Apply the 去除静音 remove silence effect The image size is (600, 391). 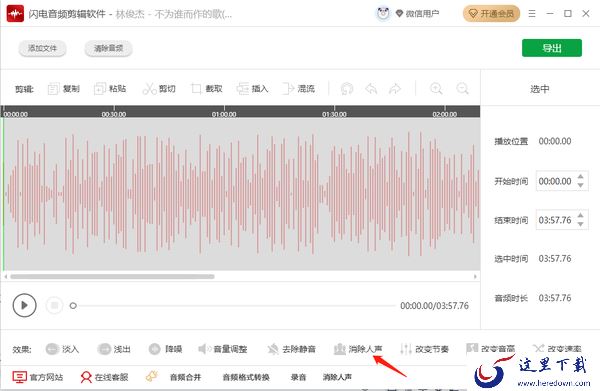pos(292,349)
